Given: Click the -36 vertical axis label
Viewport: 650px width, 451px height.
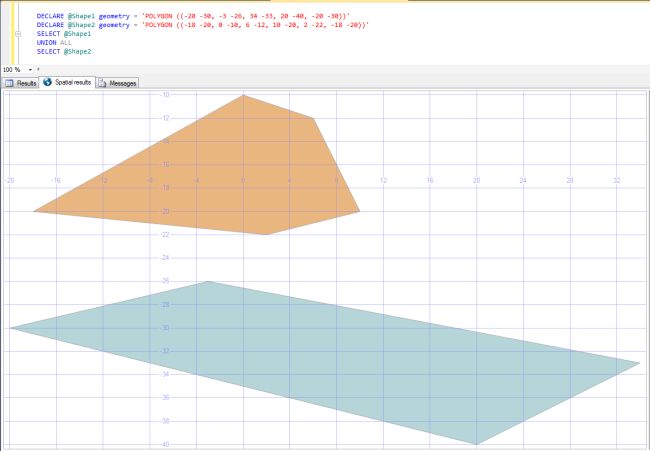Looking at the screenshot, I should [165, 398].
